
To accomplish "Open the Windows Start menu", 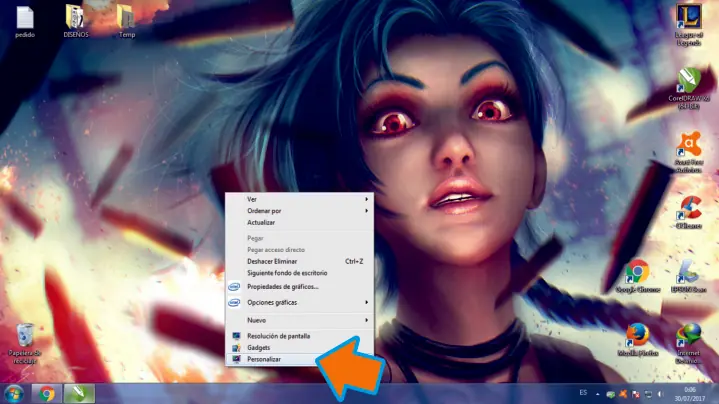I will 14,394.
